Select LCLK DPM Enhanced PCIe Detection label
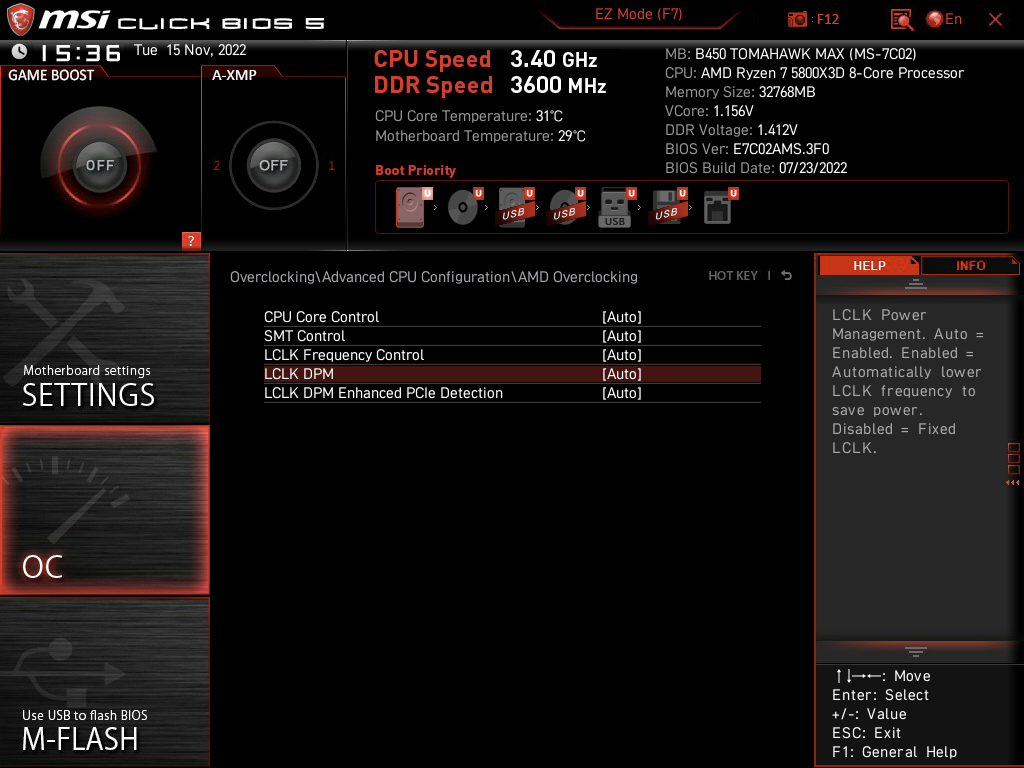 [383, 392]
